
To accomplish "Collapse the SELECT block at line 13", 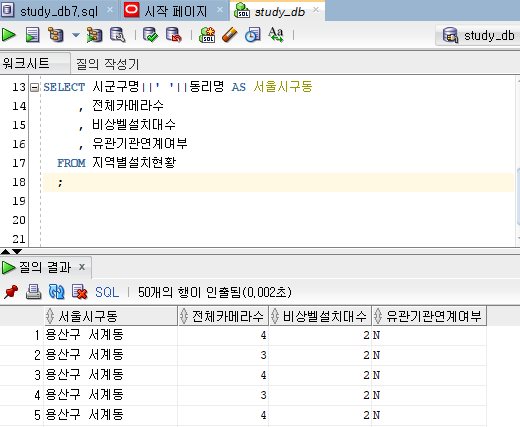I will pyautogui.click(x=34, y=88).
